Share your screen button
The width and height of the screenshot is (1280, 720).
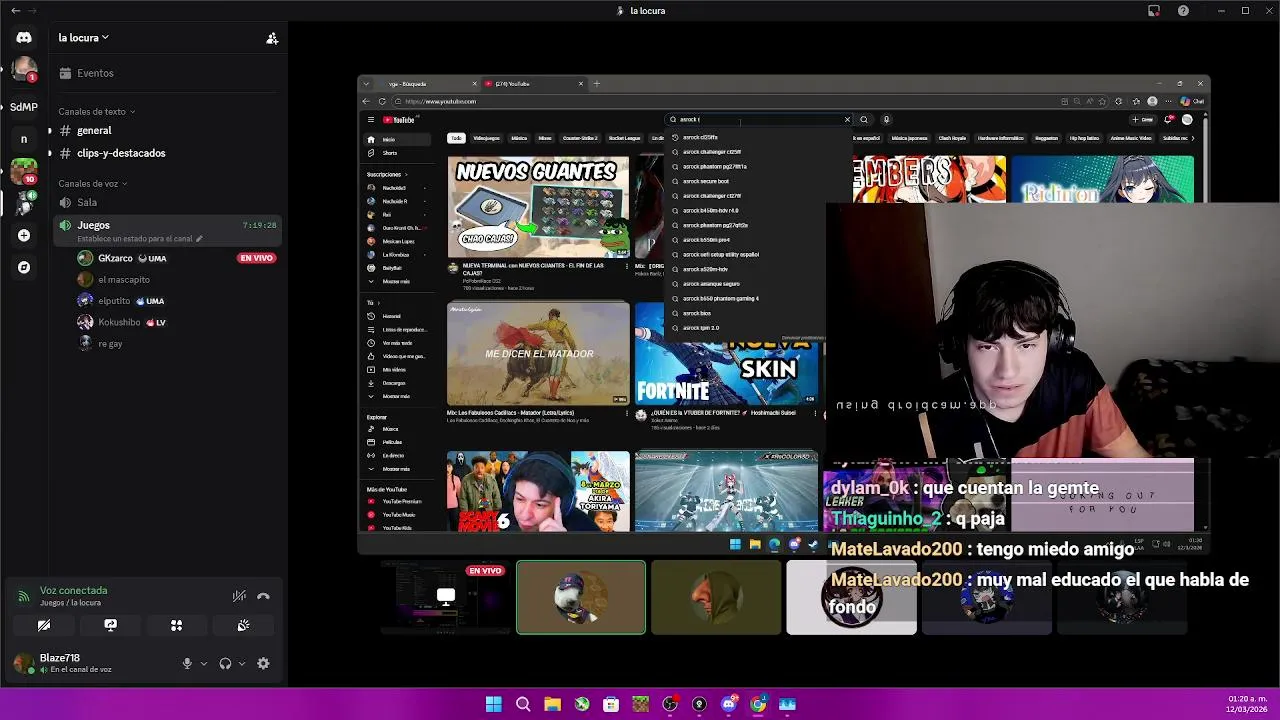point(110,625)
